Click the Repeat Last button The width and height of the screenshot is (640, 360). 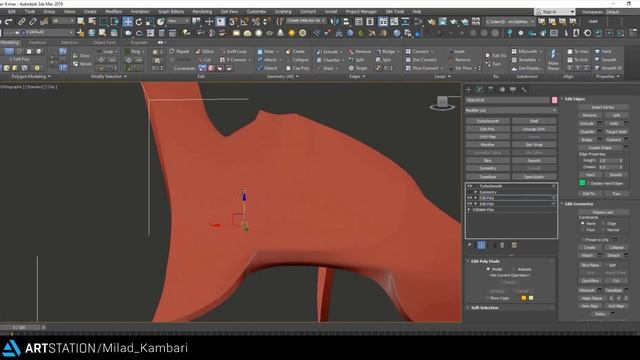pos(603,212)
